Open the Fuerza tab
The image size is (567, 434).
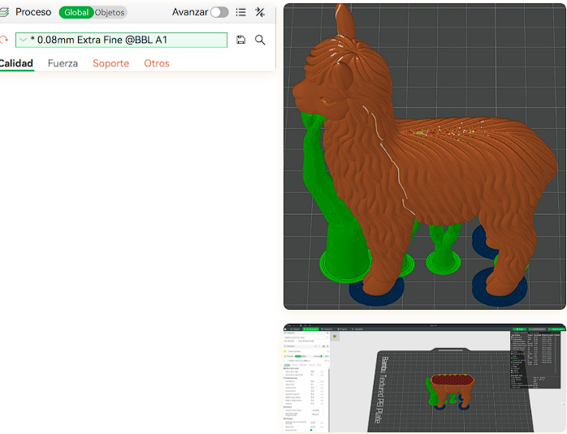[63, 63]
